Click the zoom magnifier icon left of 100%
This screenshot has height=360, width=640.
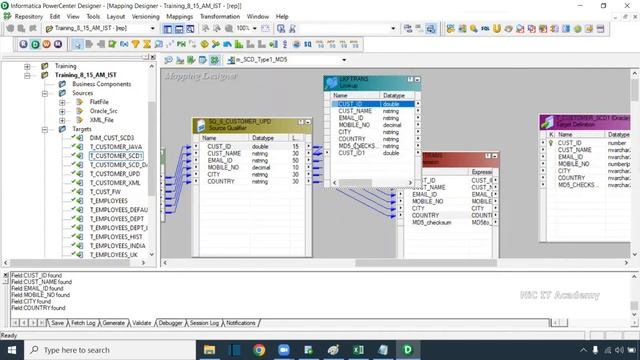[x=229, y=28]
